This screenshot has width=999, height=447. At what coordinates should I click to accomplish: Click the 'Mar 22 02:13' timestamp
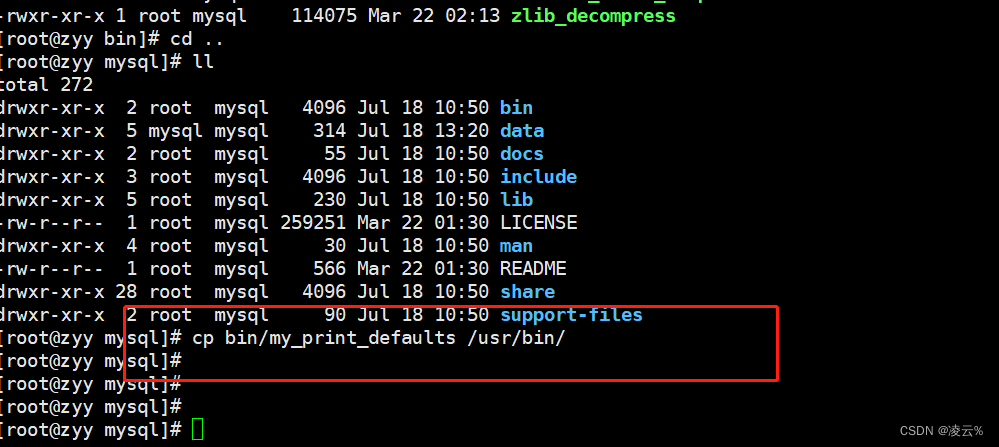(x=434, y=16)
